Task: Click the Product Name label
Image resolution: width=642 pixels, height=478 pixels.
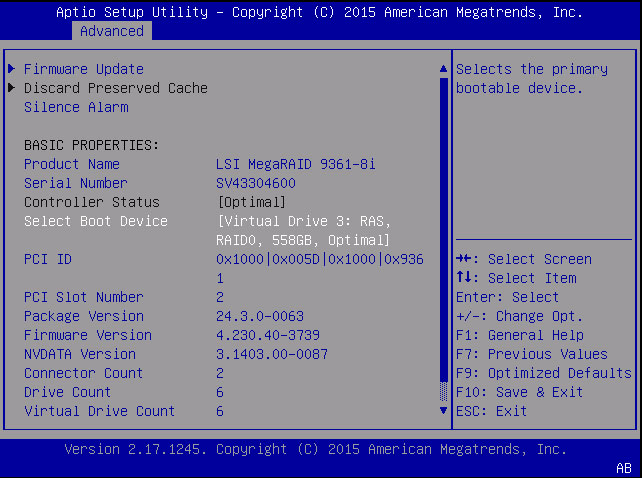Action: tap(72, 164)
